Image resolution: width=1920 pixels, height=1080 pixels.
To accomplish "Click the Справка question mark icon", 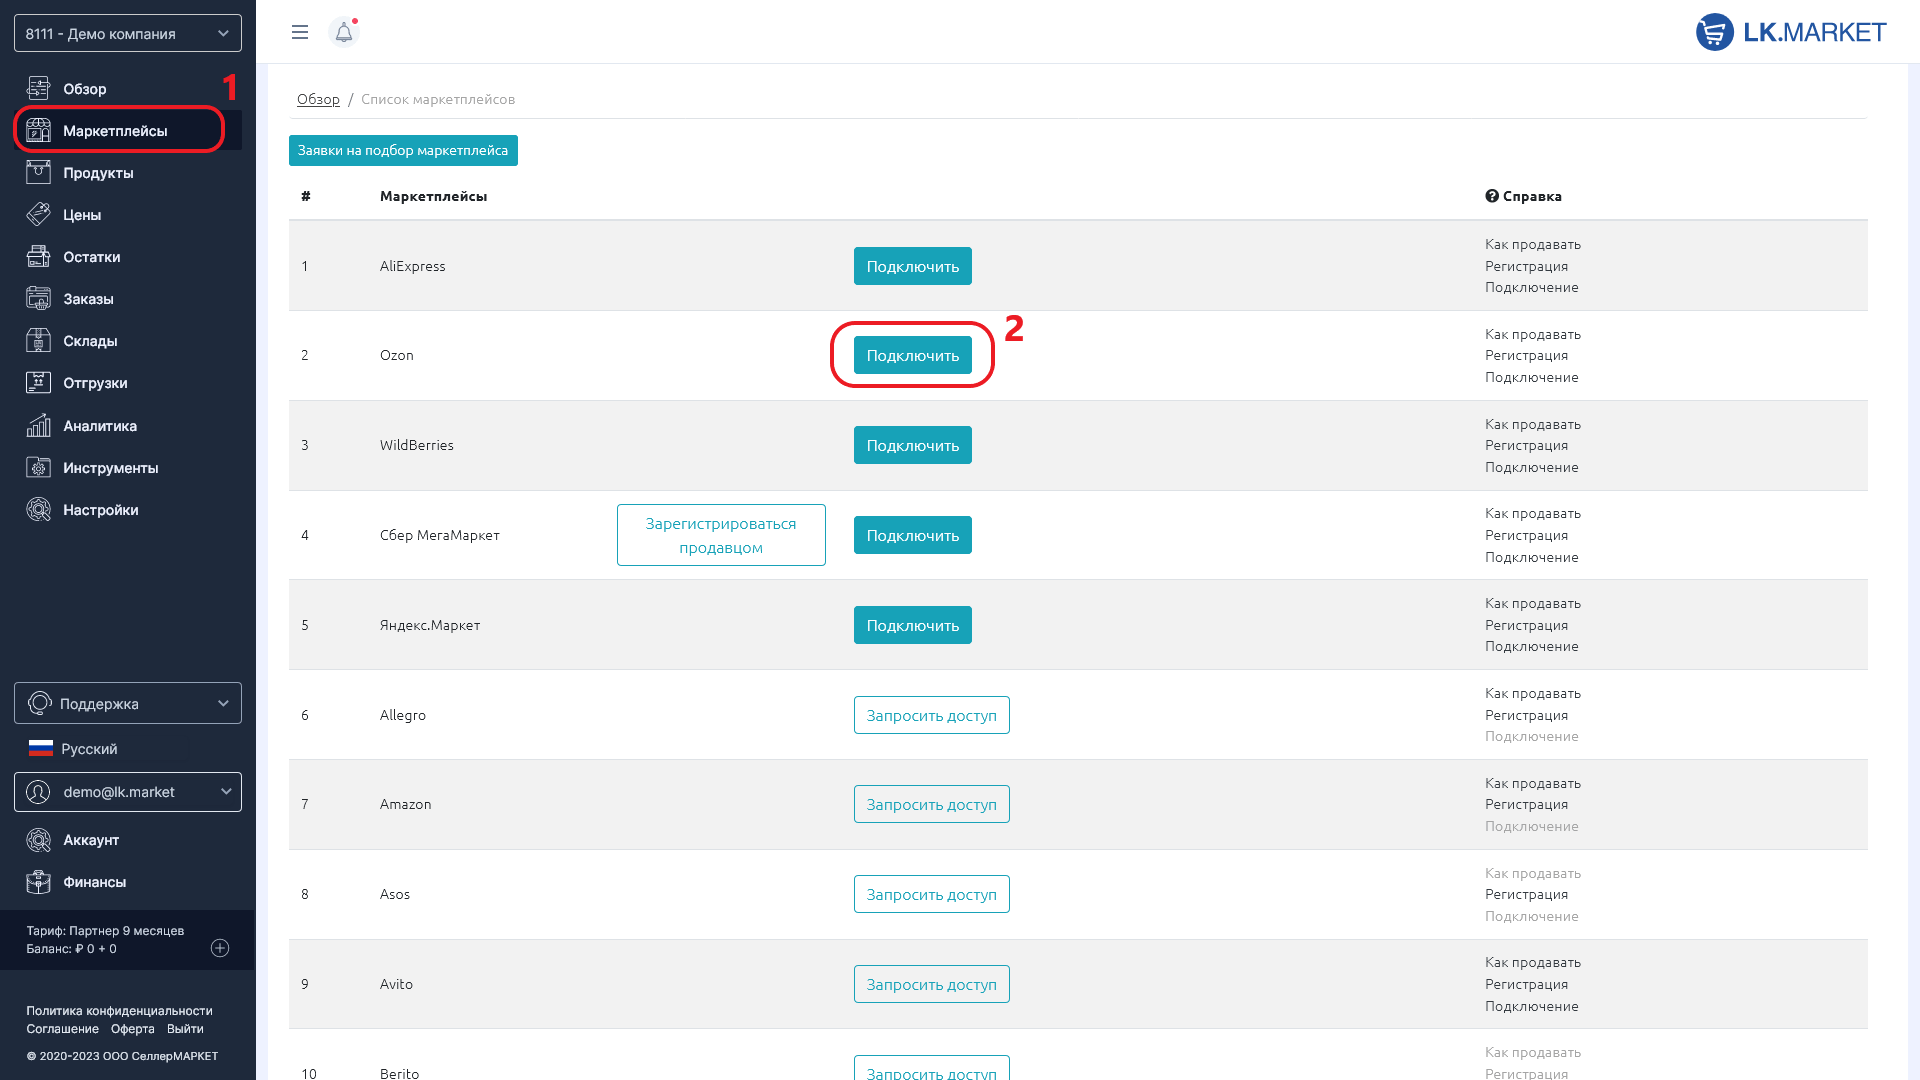I will 1491,196.
